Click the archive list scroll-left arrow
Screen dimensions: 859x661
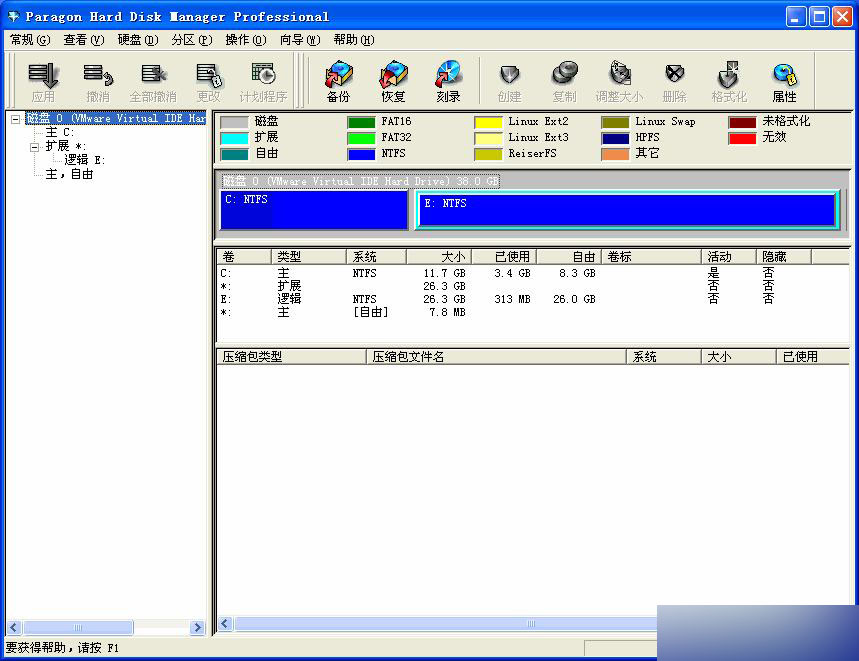pos(225,624)
